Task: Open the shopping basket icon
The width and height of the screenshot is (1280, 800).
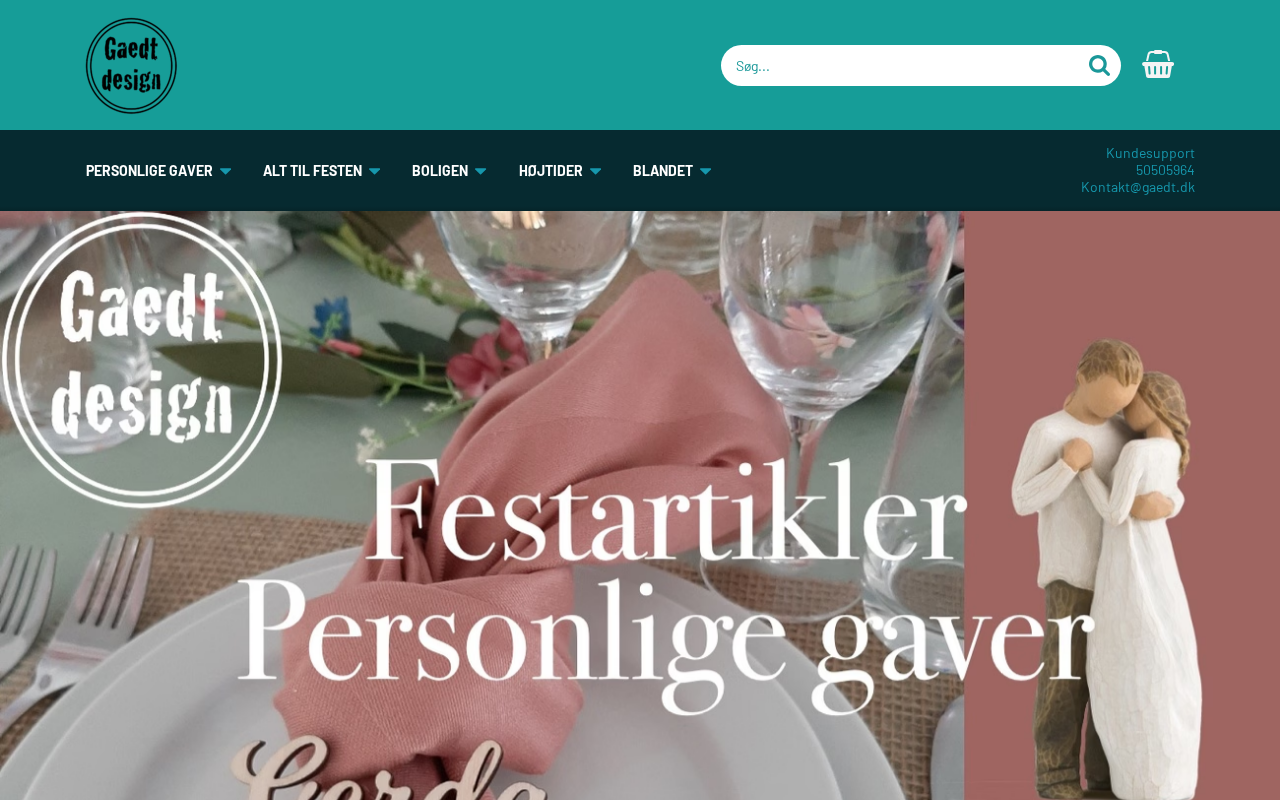Action: click(x=1158, y=65)
